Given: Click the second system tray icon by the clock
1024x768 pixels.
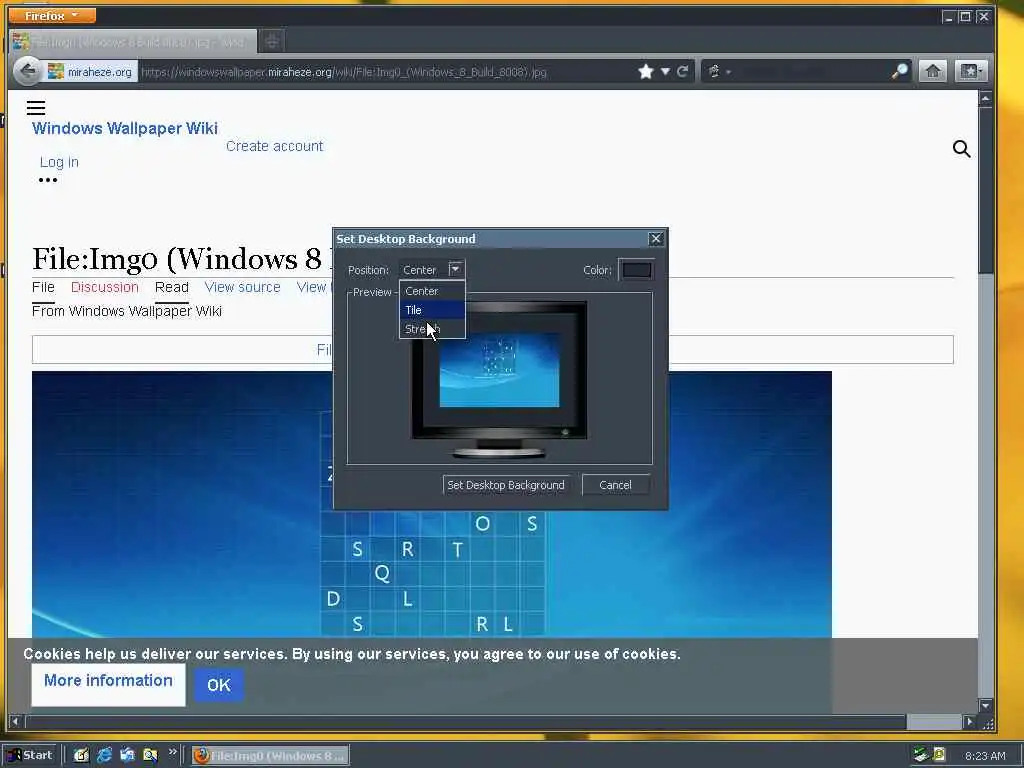Looking at the screenshot, I should click(939, 755).
